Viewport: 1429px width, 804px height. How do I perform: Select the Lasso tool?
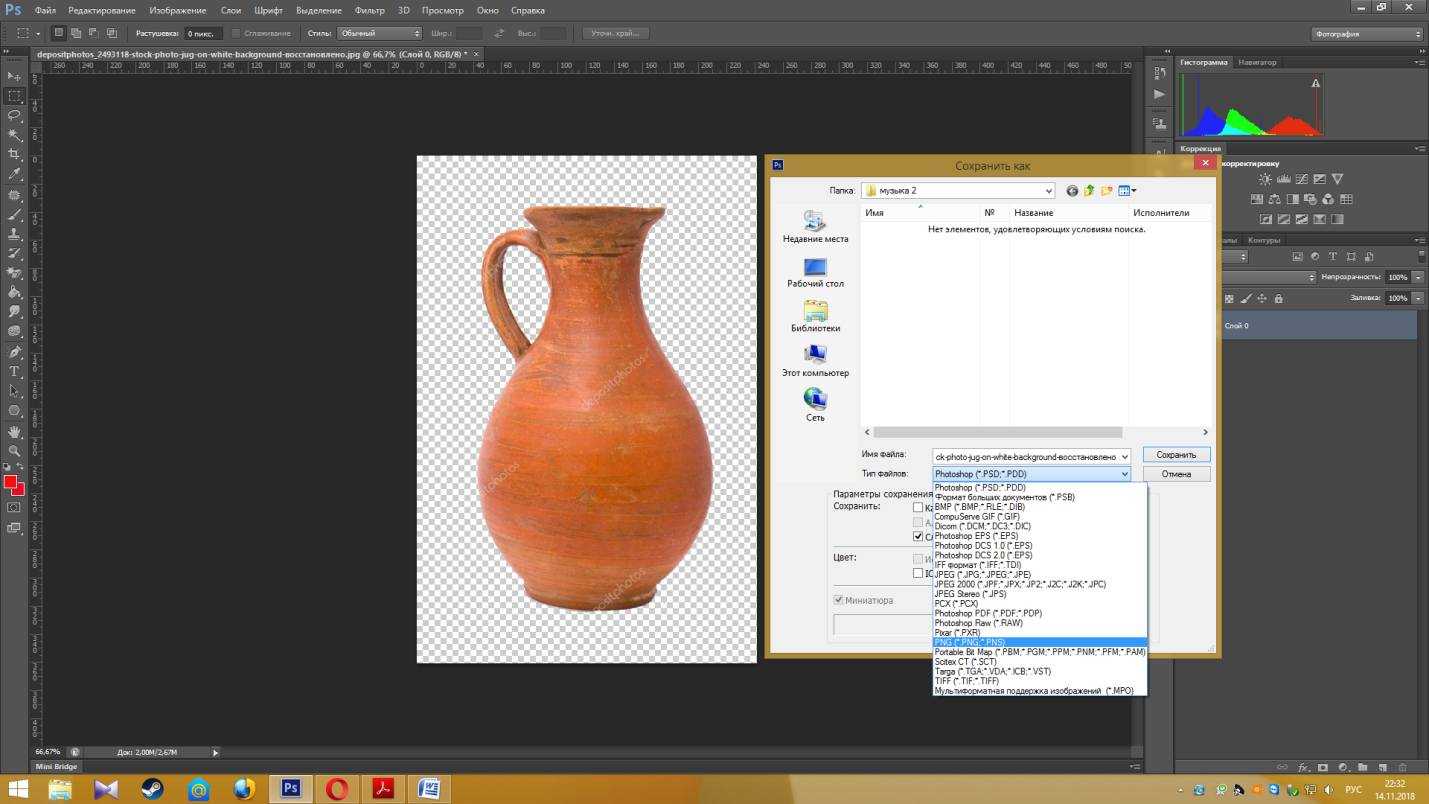pos(14,116)
